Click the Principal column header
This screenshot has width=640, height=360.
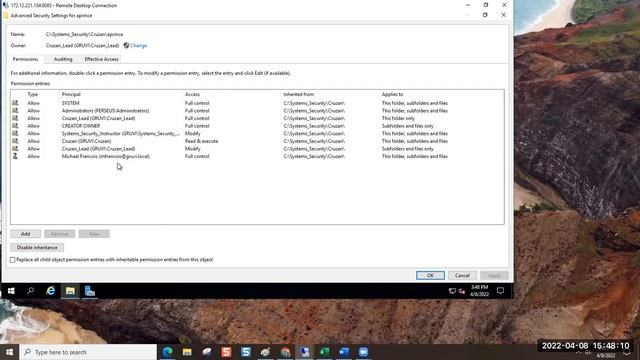(71, 94)
